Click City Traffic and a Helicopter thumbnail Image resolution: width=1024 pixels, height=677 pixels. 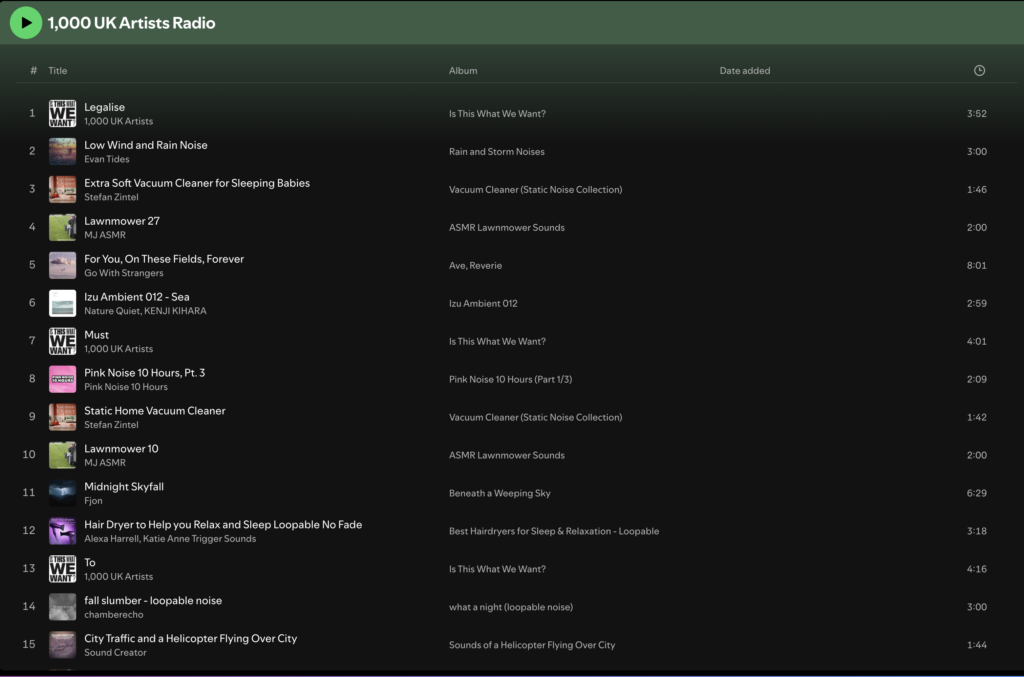pos(63,644)
